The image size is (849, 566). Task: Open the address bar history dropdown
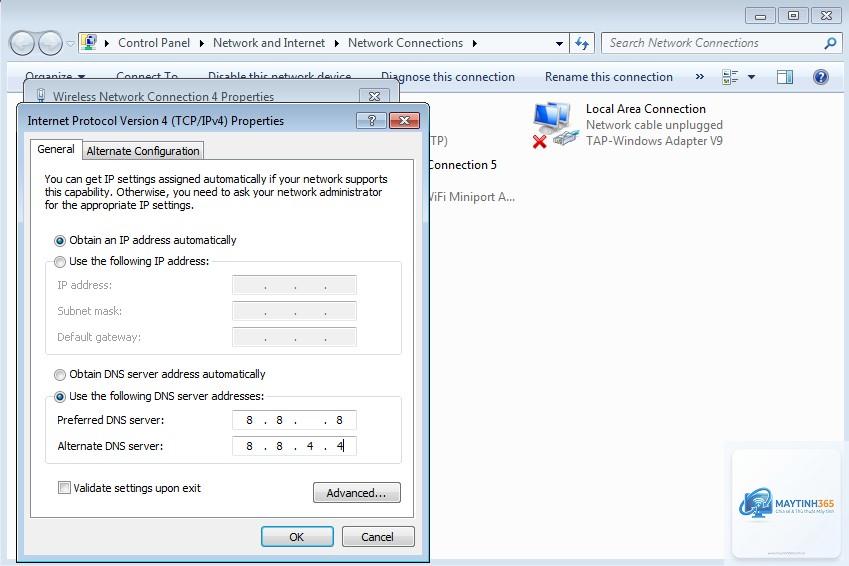[559, 43]
